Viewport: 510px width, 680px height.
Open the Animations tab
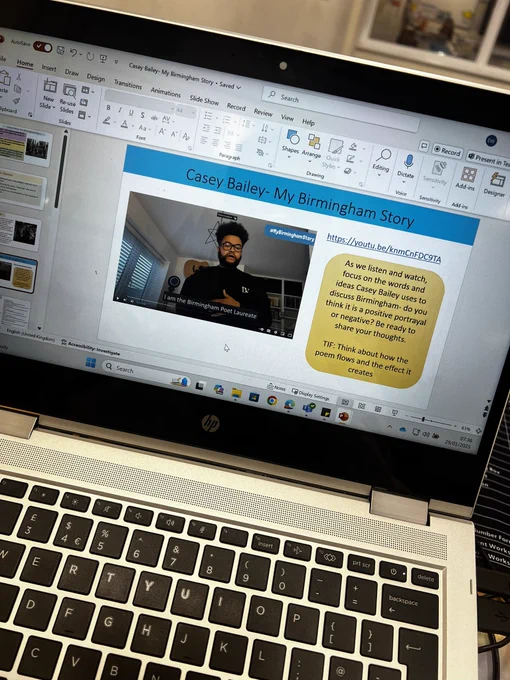pos(165,92)
